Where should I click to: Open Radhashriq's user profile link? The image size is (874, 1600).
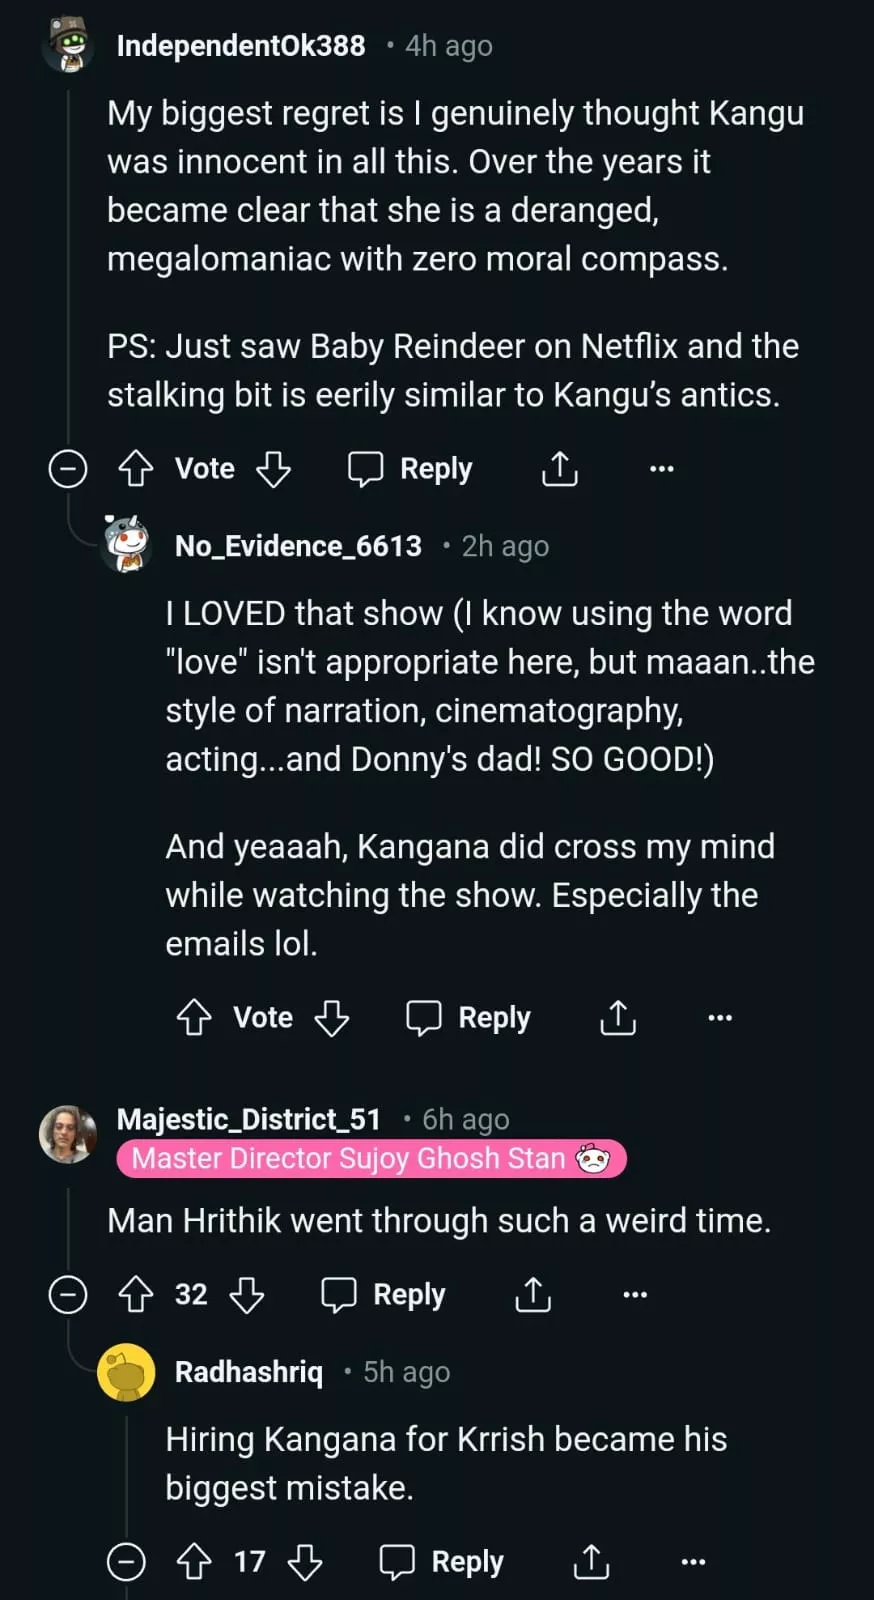pyautogui.click(x=248, y=1371)
